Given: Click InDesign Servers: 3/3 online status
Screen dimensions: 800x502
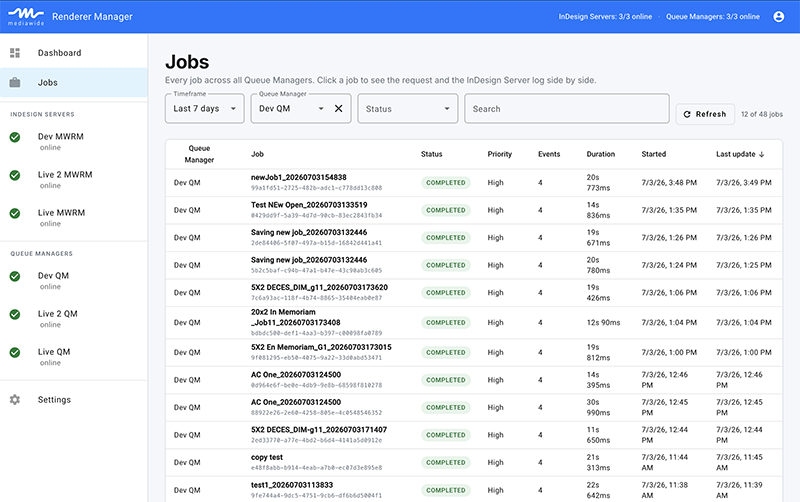Looking at the screenshot, I should point(605,16).
